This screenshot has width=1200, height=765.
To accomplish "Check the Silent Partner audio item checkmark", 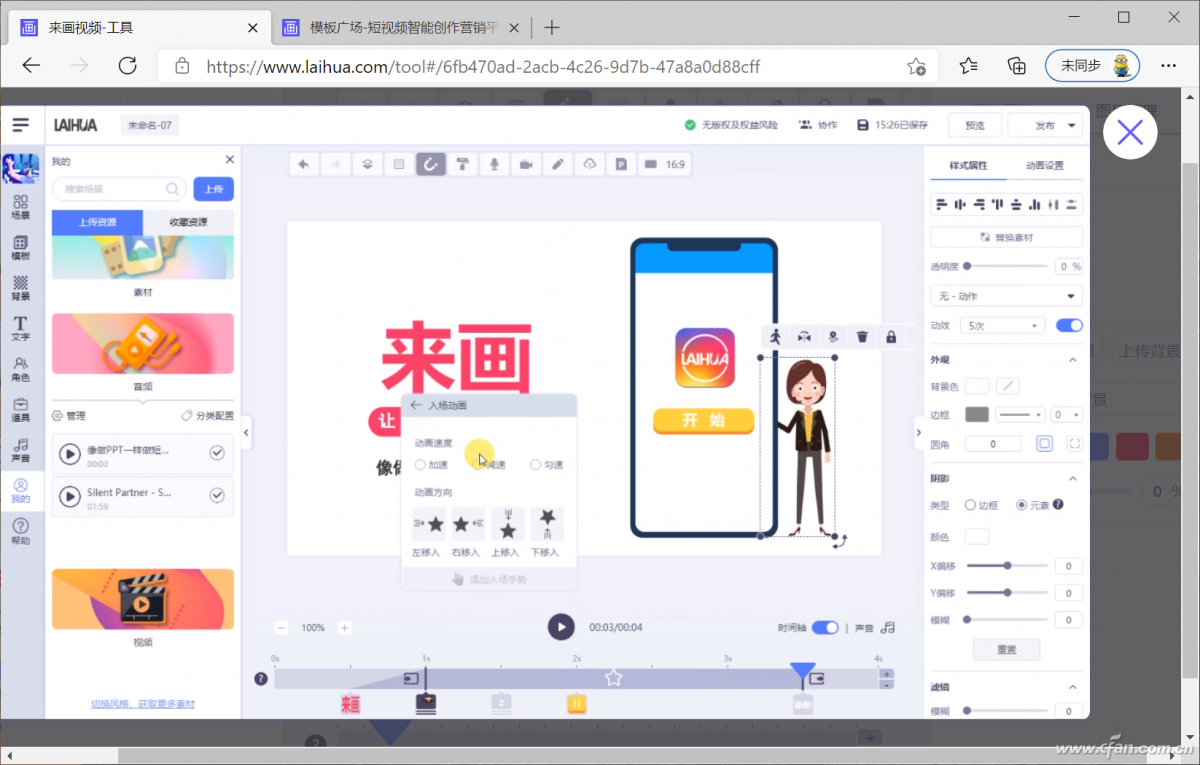I will tap(217, 495).
